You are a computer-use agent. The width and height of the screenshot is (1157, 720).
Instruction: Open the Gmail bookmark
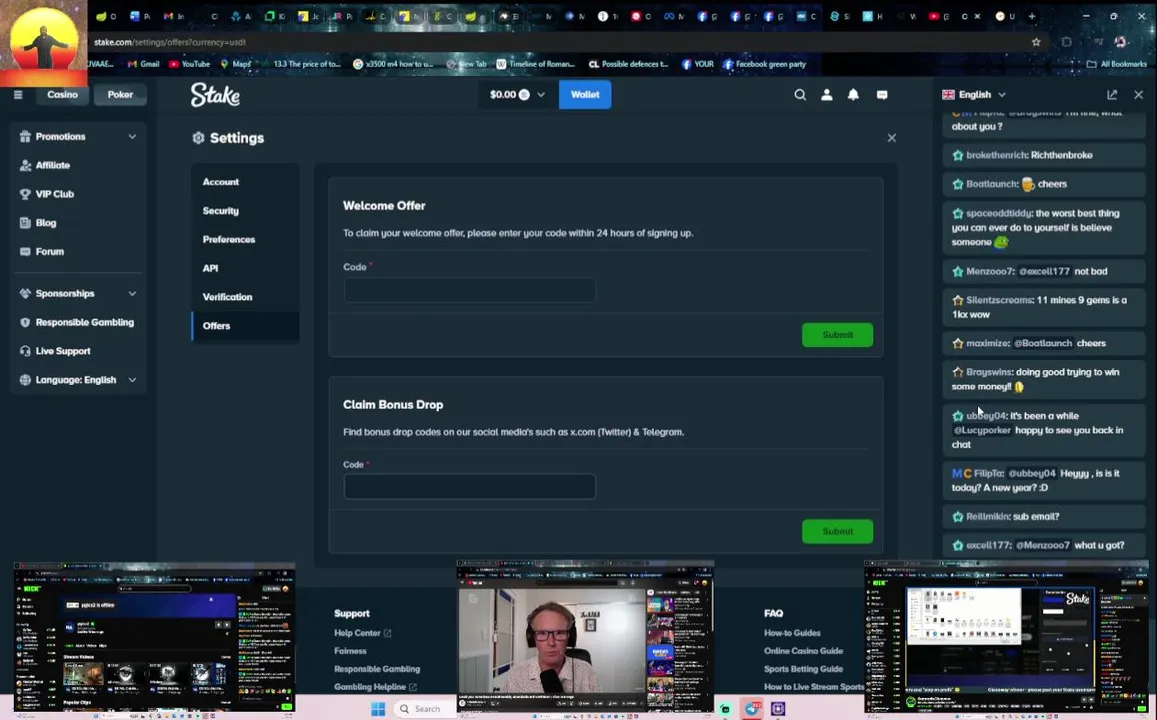pos(143,64)
